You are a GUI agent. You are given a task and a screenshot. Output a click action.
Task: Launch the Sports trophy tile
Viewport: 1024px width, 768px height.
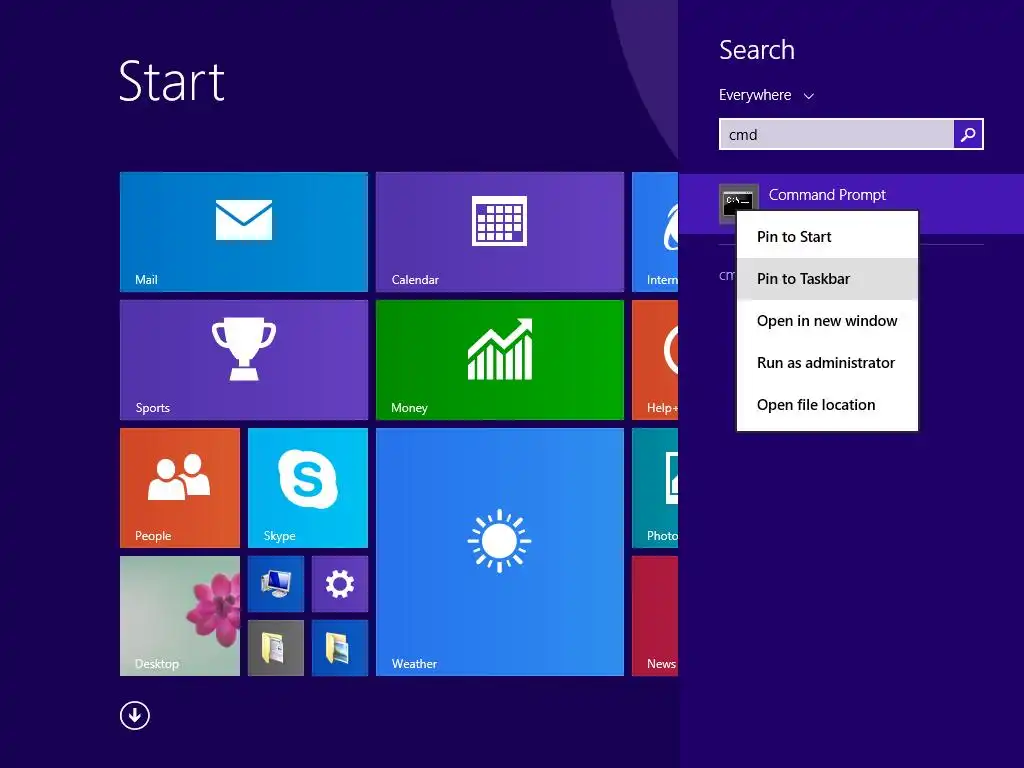[244, 360]
